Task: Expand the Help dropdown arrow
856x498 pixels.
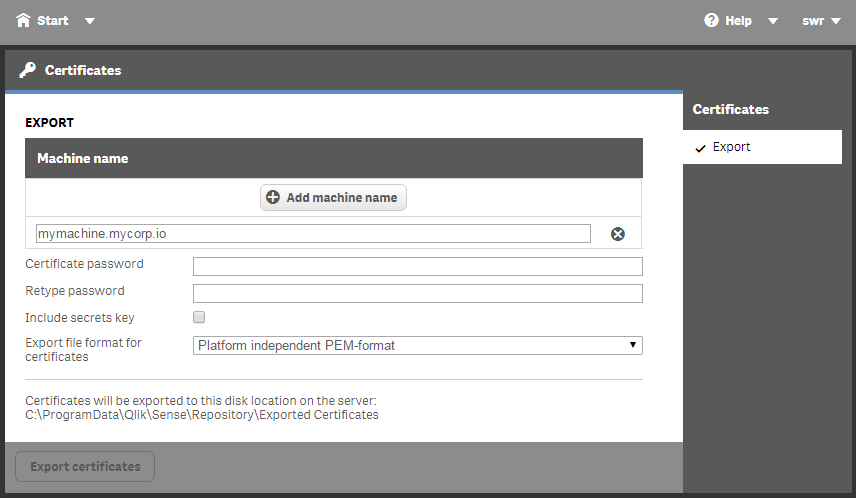Action: pyautogui.click(x=772, y=21)
